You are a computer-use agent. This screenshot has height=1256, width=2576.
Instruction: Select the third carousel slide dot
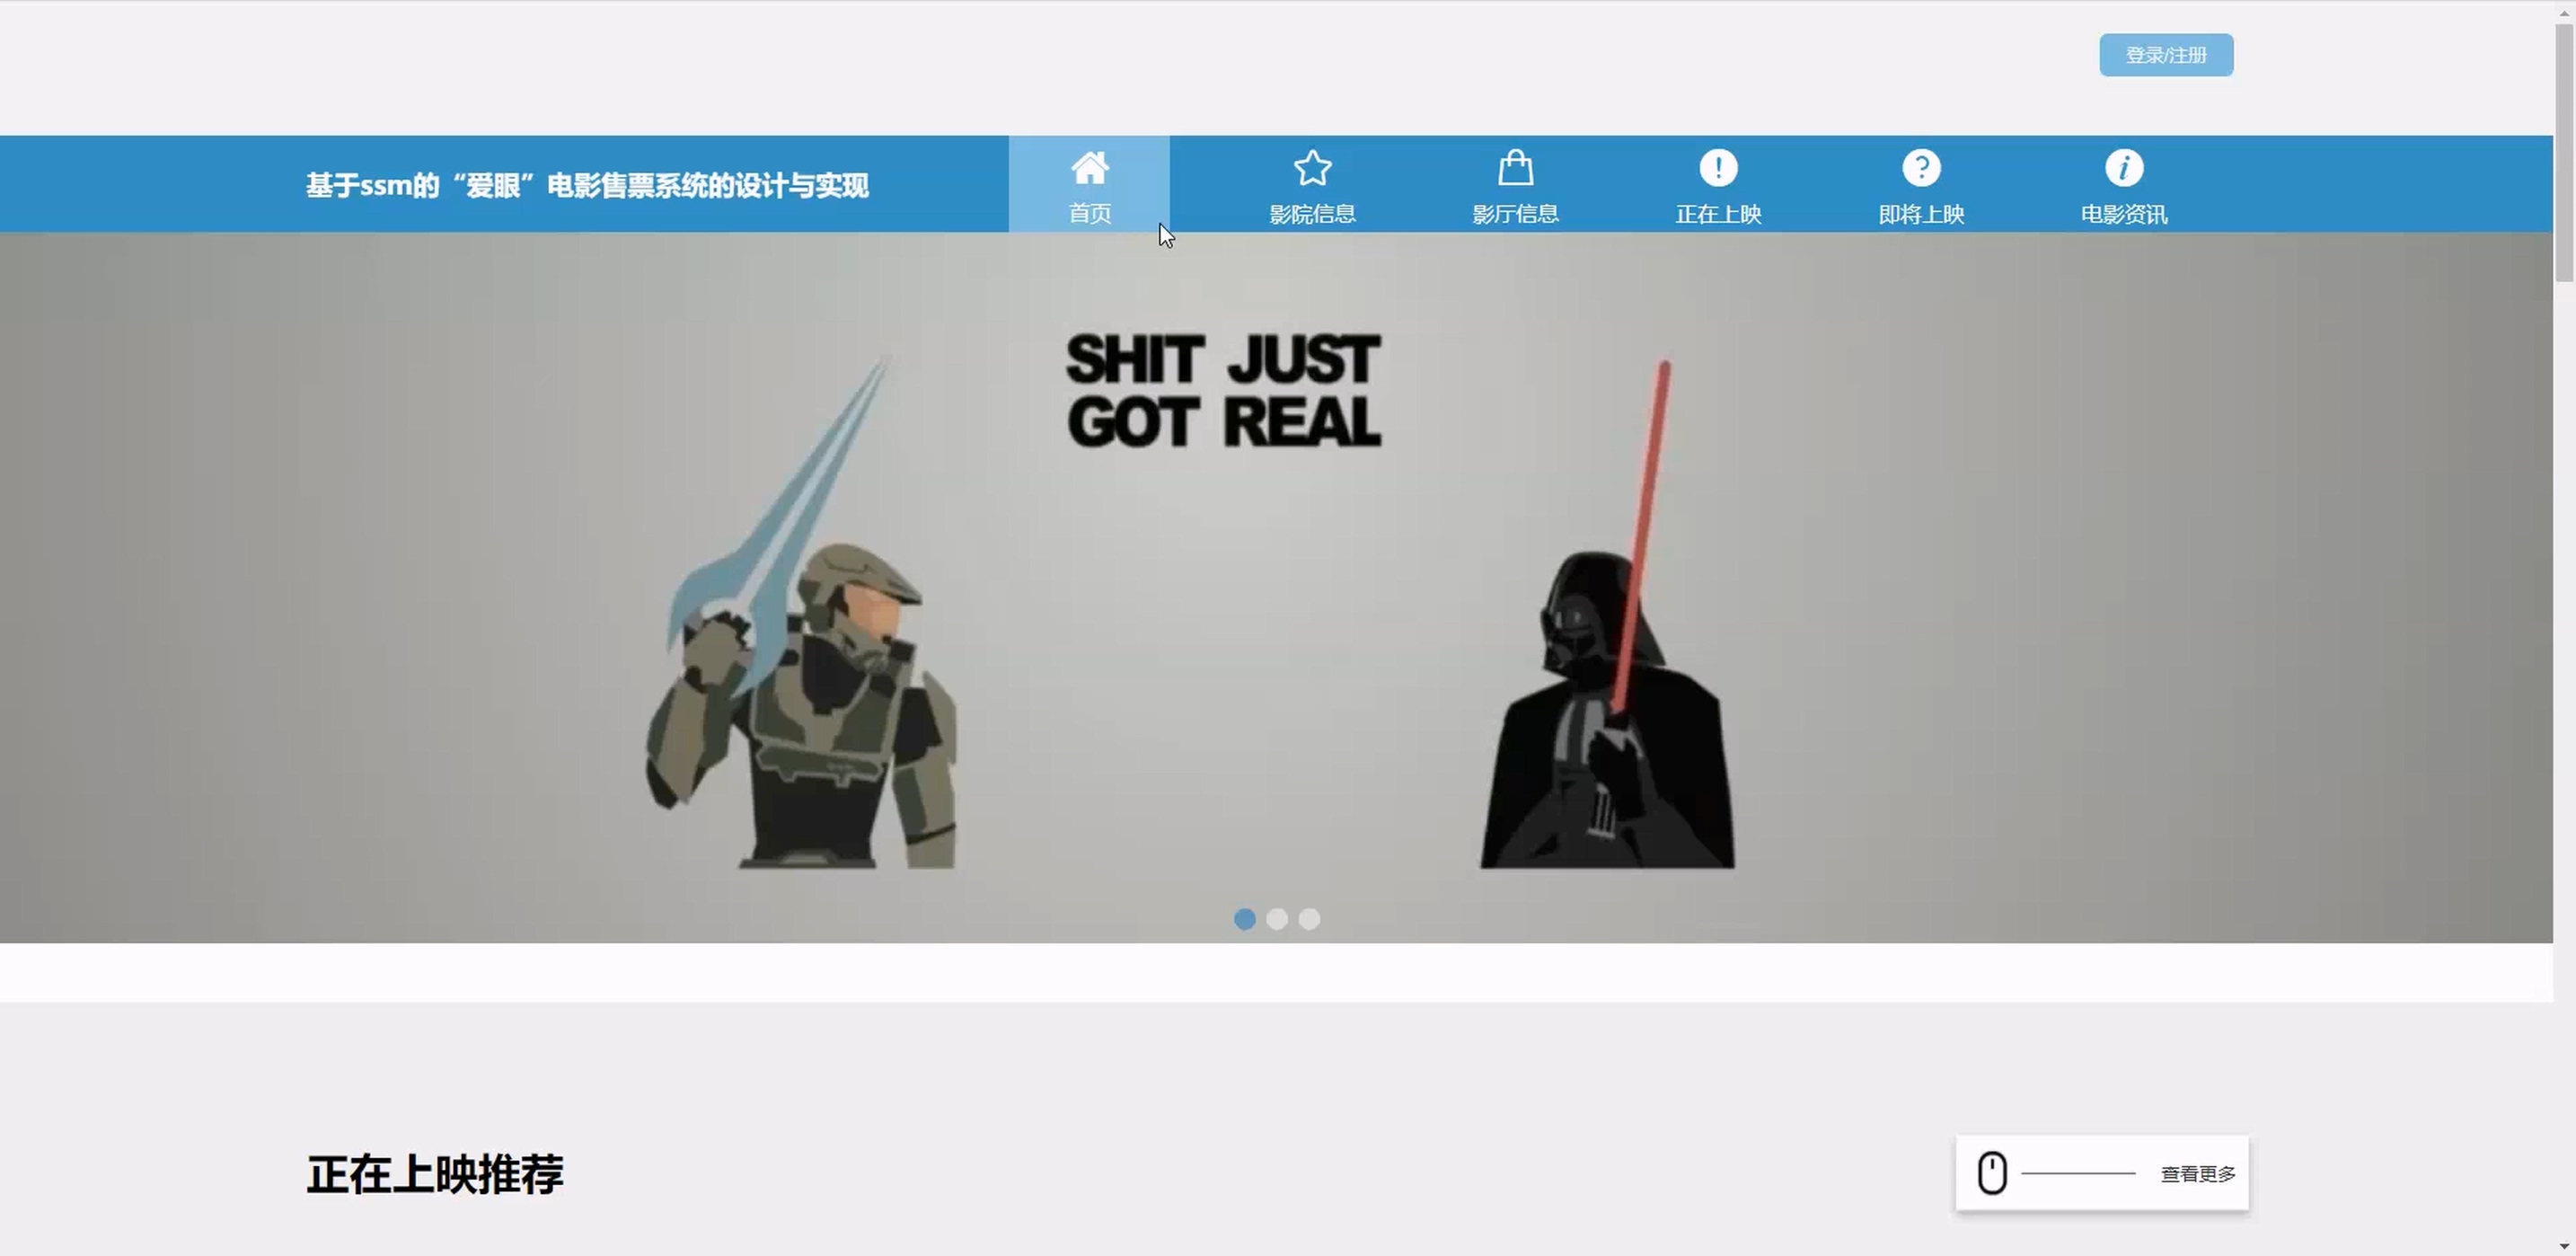click(x=1309, y=919)
